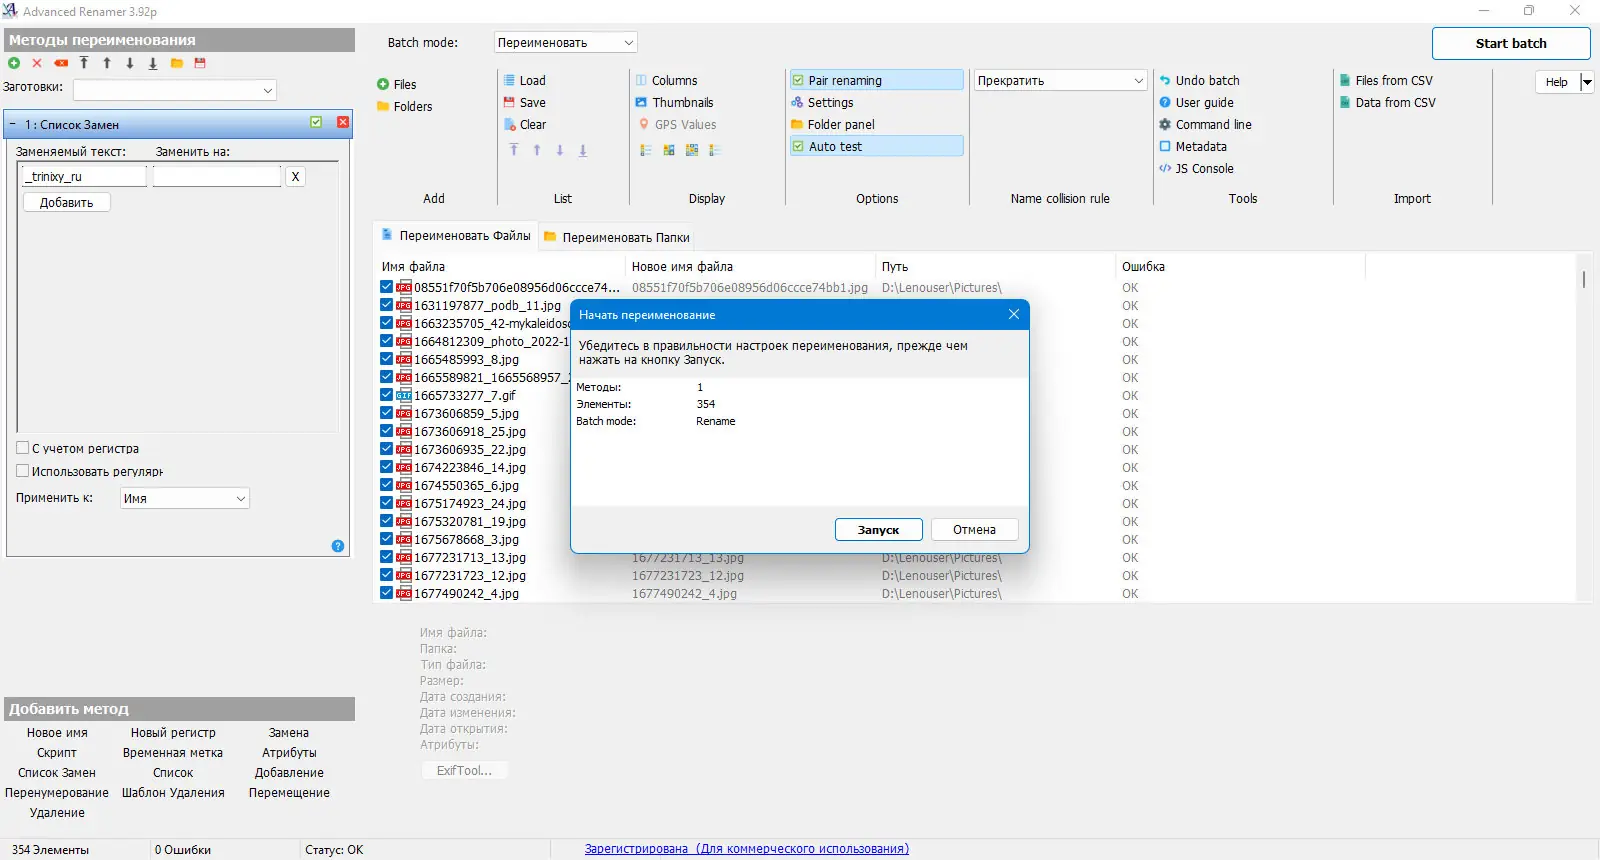Move the method to top using the methods toolbar arrow

tap(84, 63)
